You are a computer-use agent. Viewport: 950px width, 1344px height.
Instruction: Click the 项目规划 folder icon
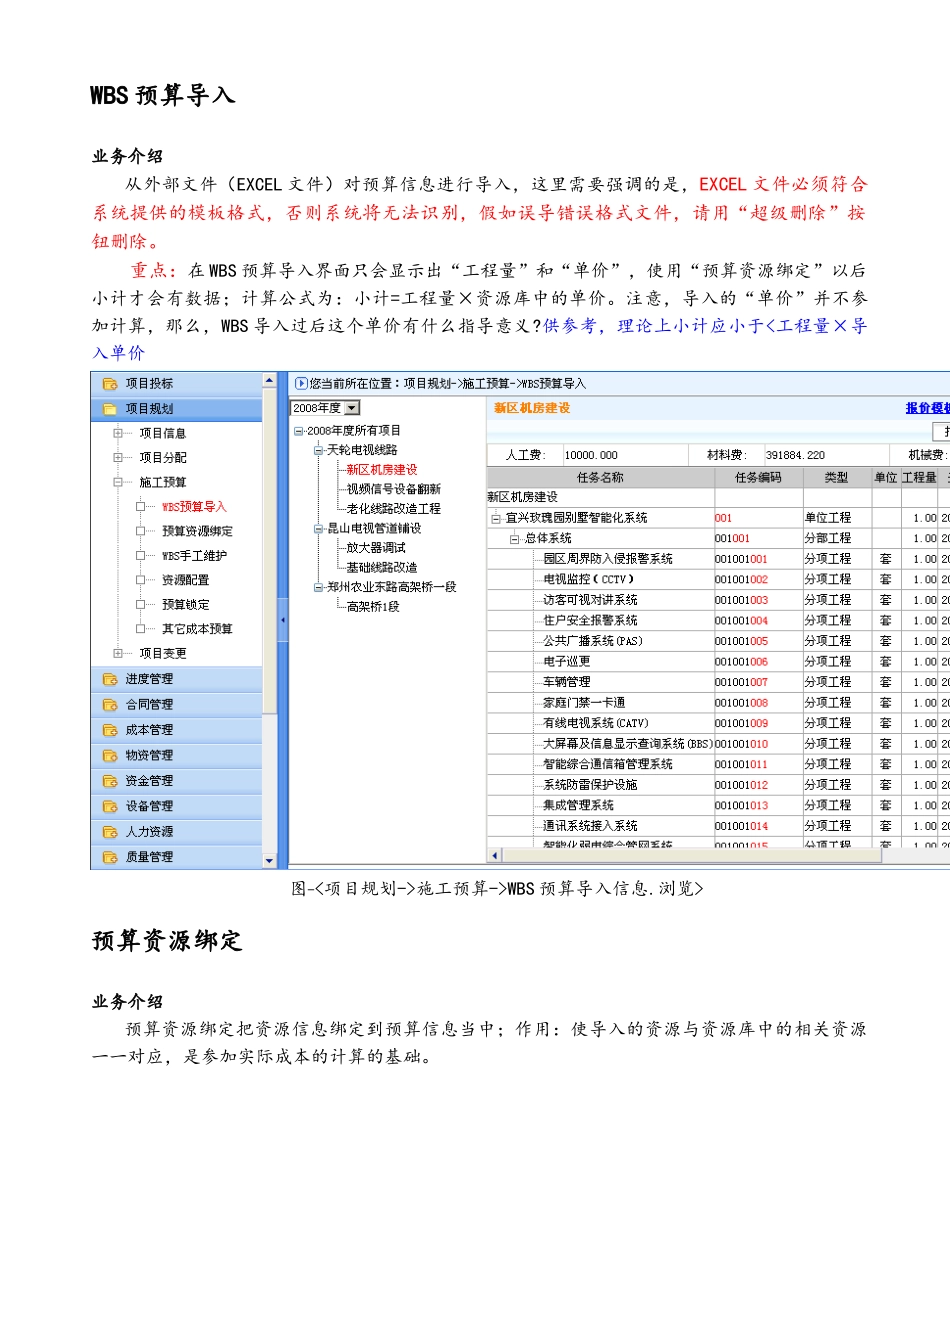(x=110, y=409)
